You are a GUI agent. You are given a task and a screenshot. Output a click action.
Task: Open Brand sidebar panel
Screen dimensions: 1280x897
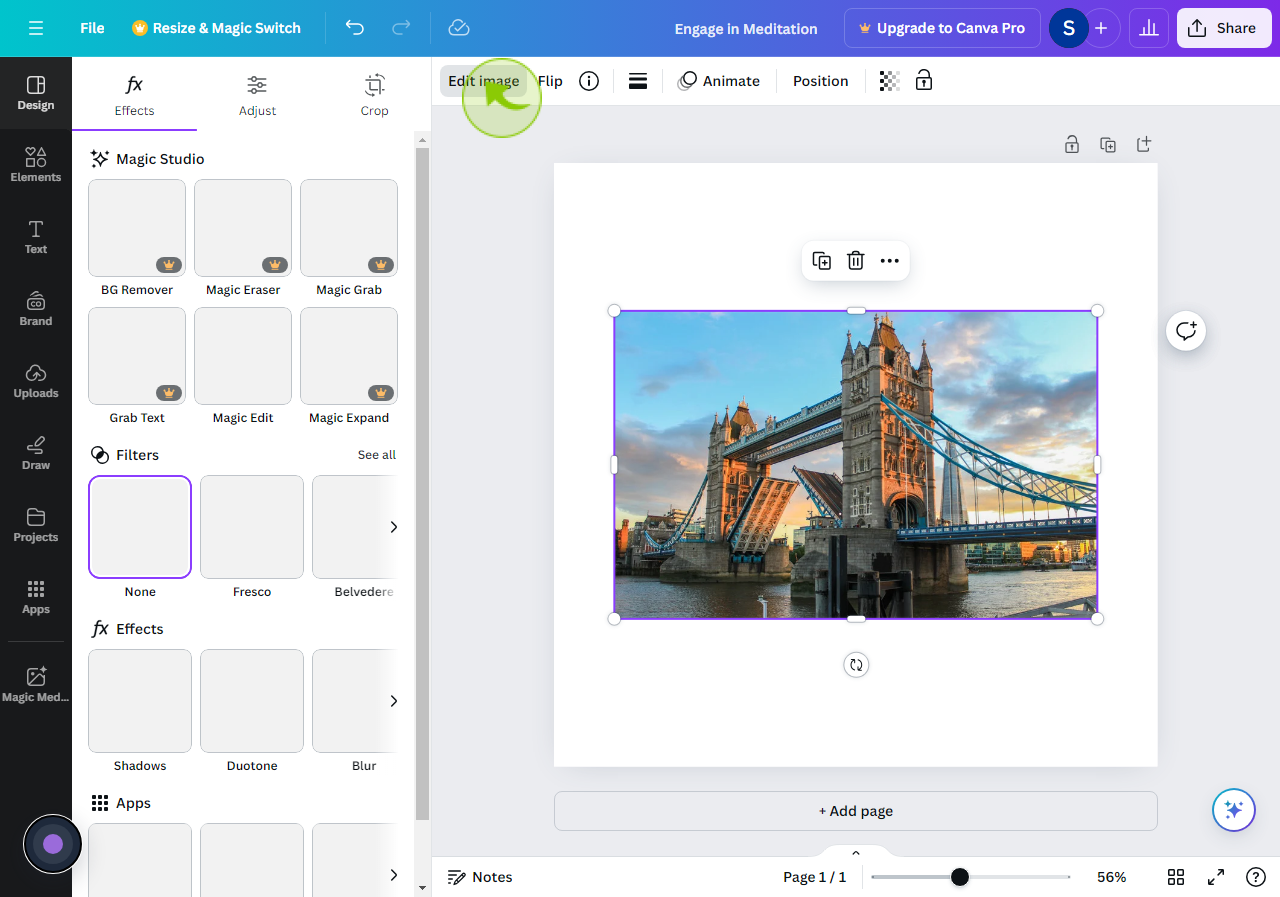coord(36,309)
